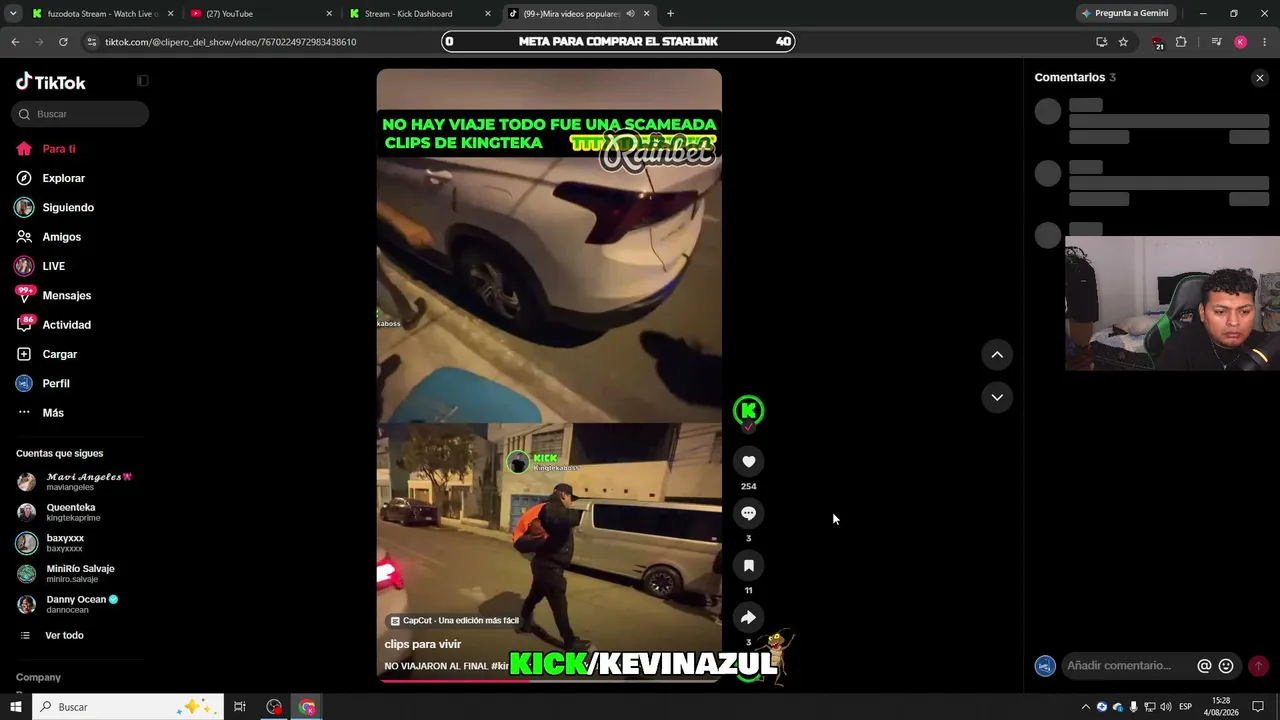Click Pregunta a Gemini button

pos(1125,14)
